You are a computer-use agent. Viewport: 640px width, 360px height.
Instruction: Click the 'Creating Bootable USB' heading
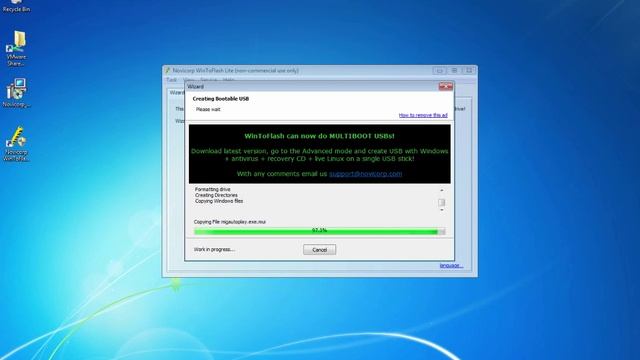[x=221, y=99]
